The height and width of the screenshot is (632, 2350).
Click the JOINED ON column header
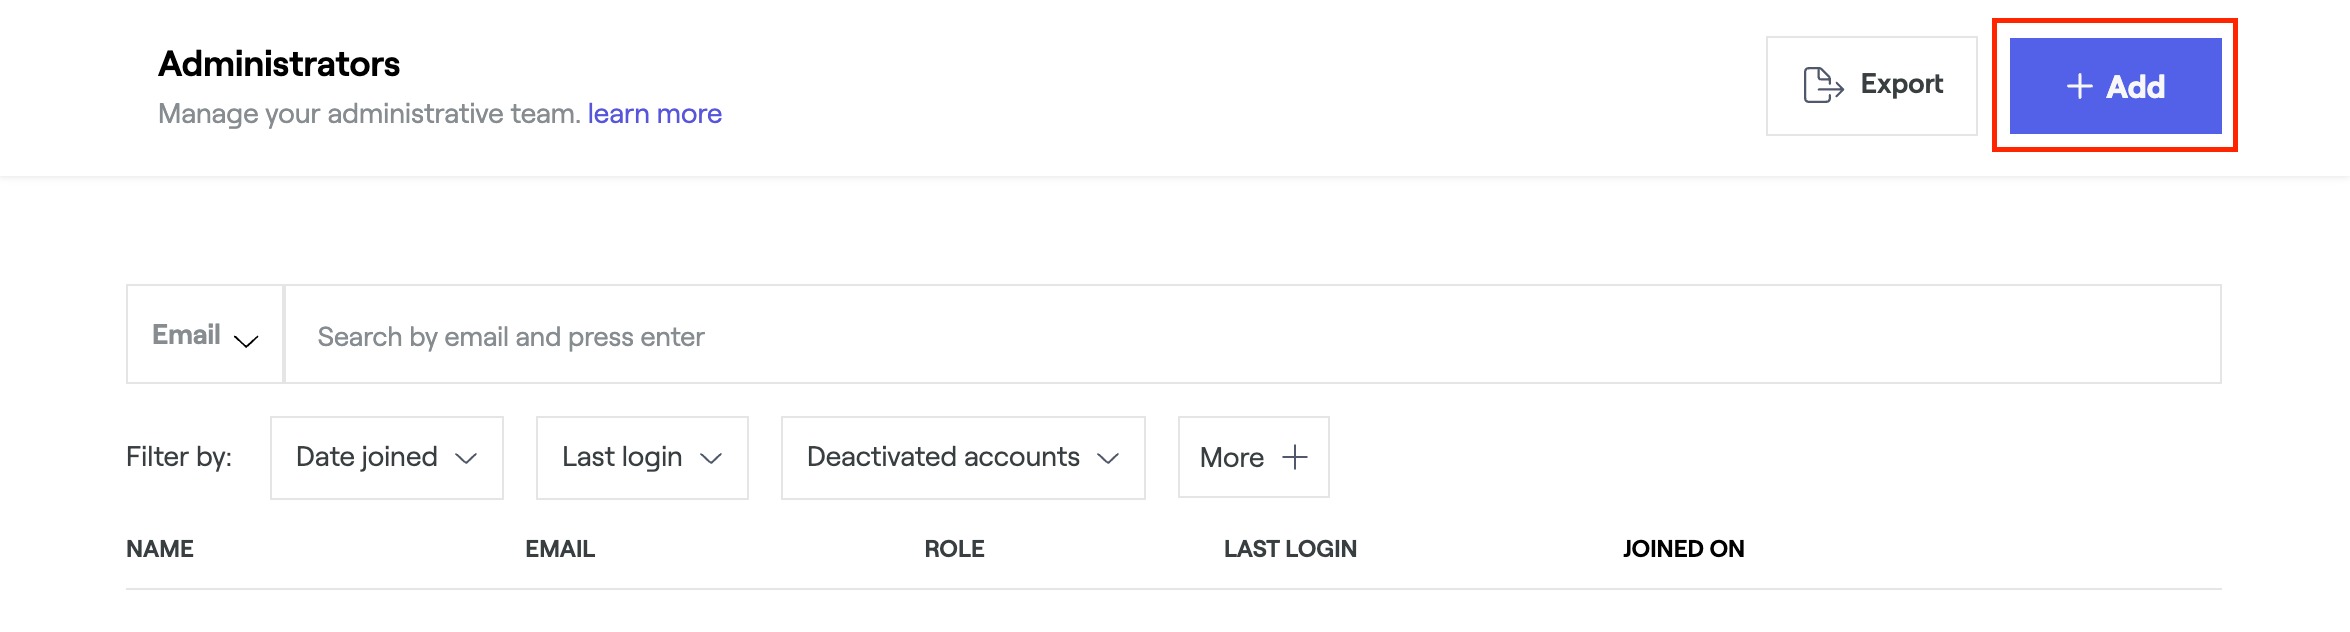point(1683,549)
